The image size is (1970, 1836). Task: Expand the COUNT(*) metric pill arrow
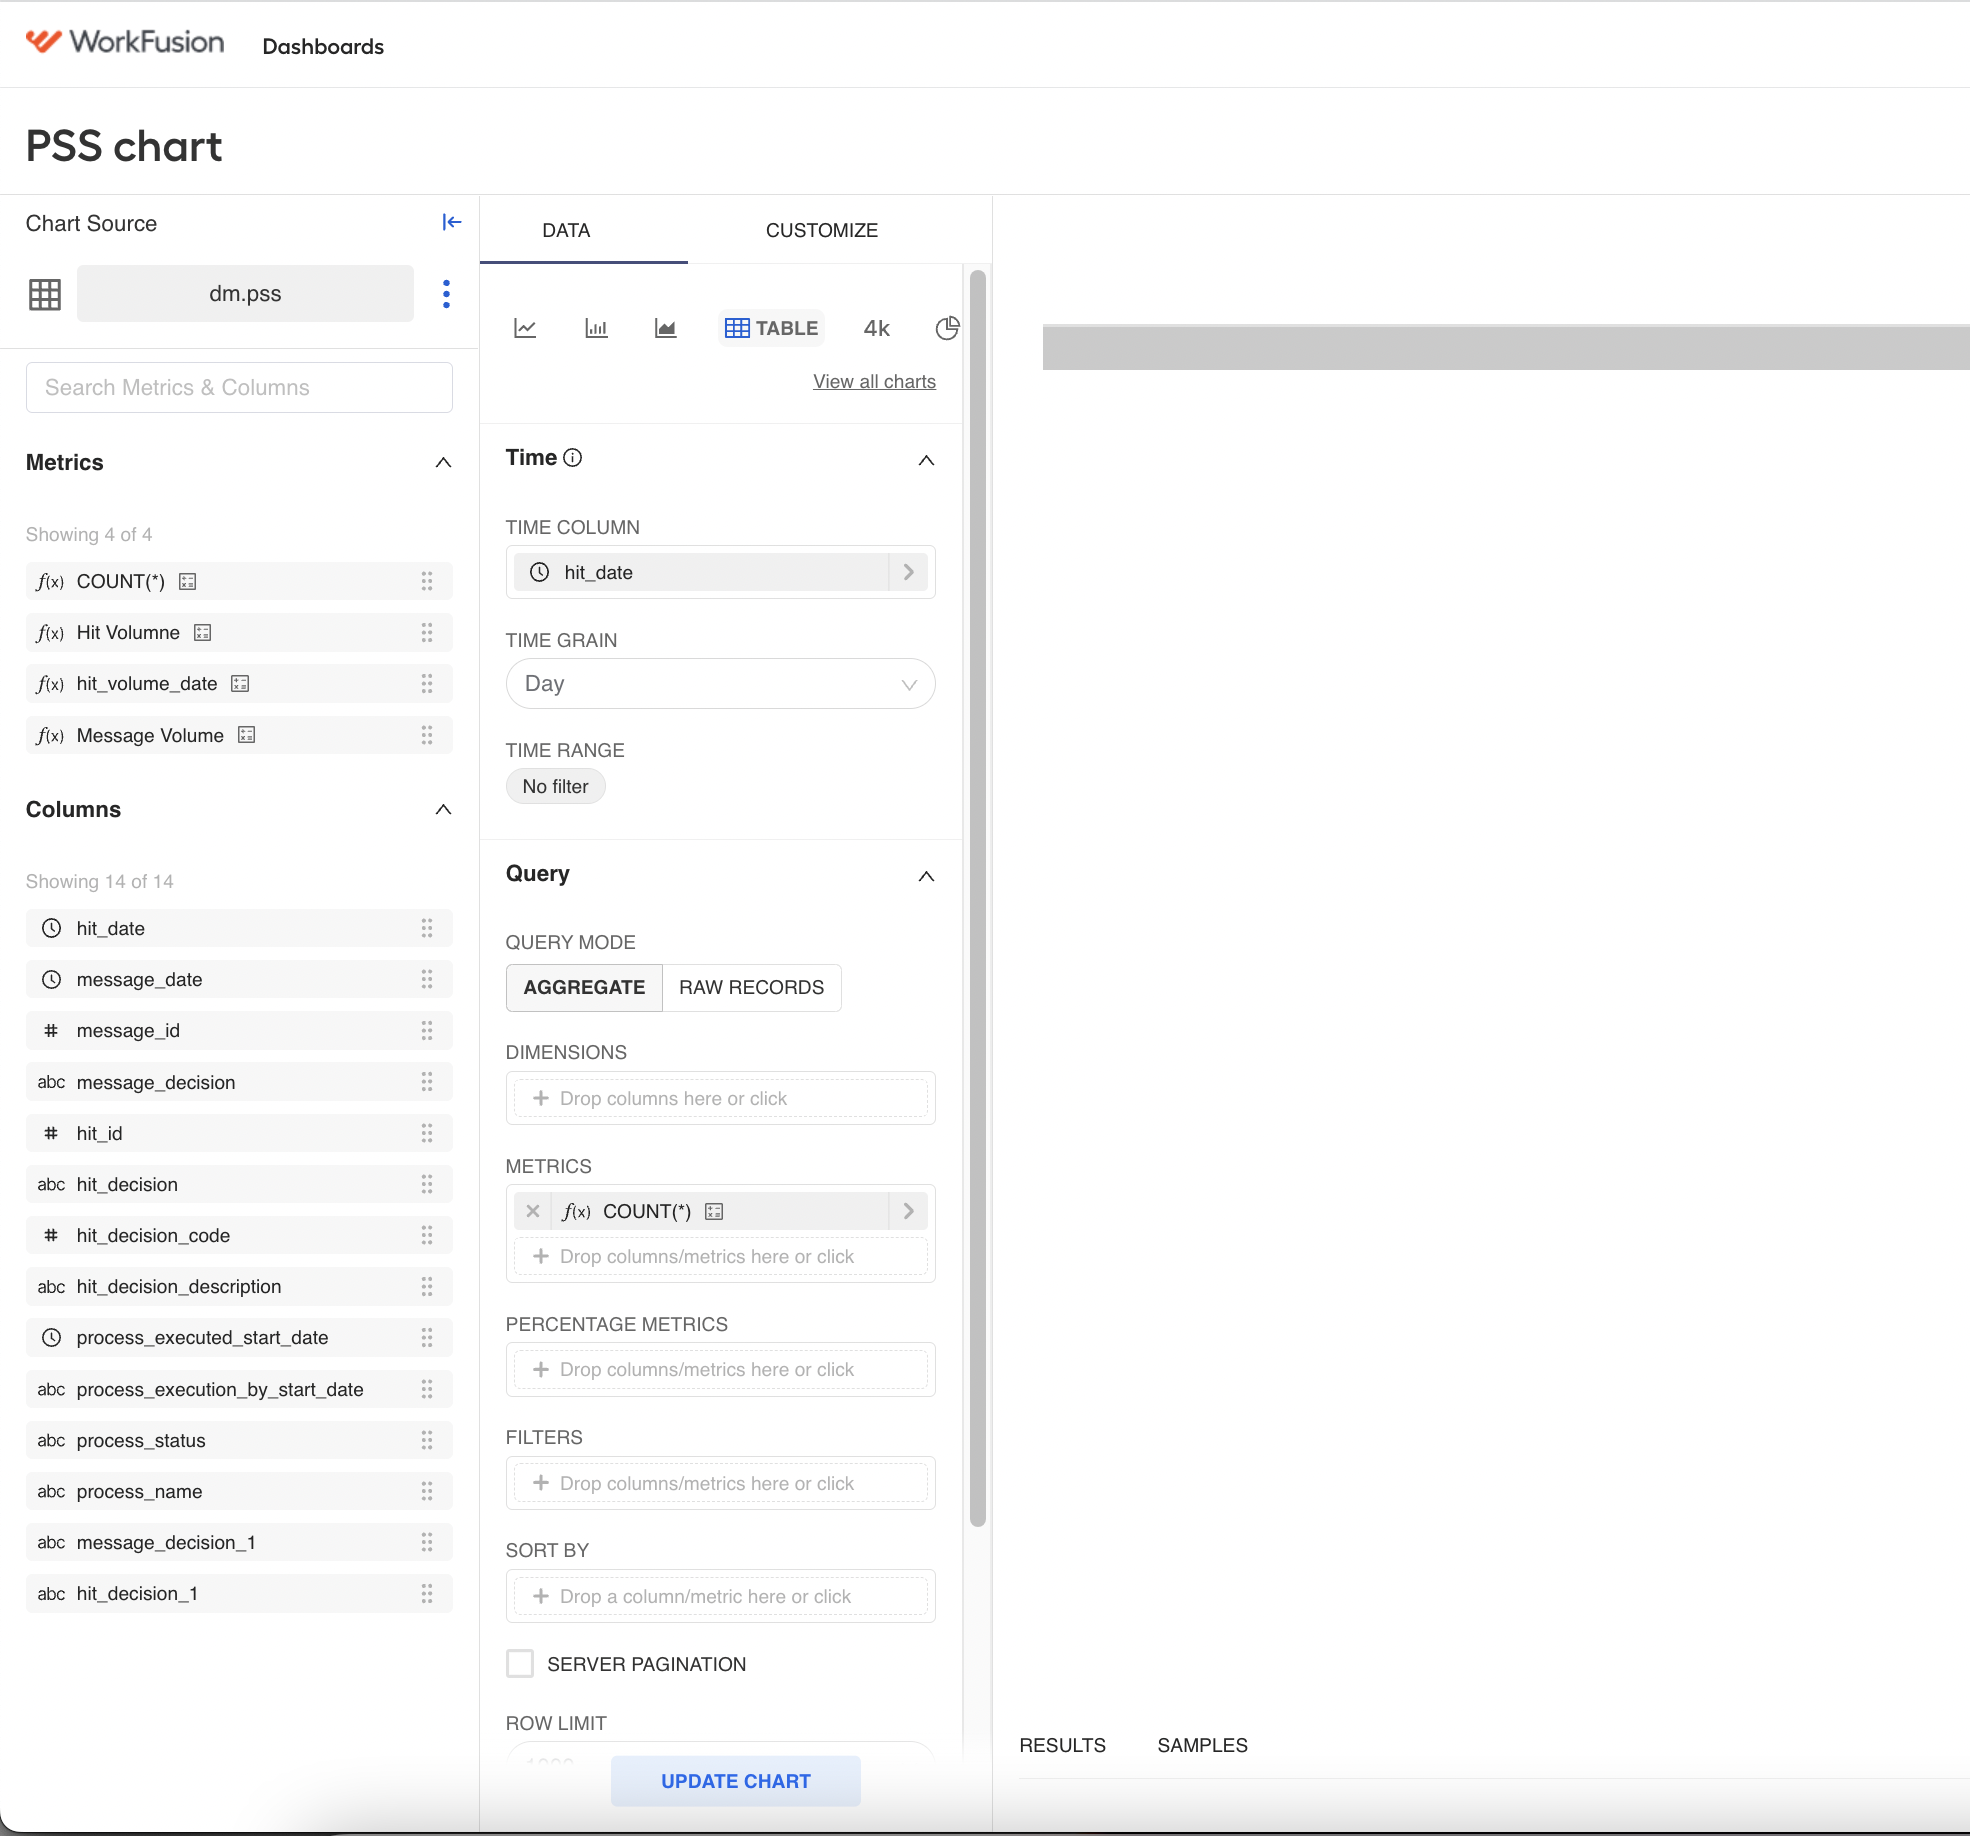pyautogui.click(x=909, y=1211)
